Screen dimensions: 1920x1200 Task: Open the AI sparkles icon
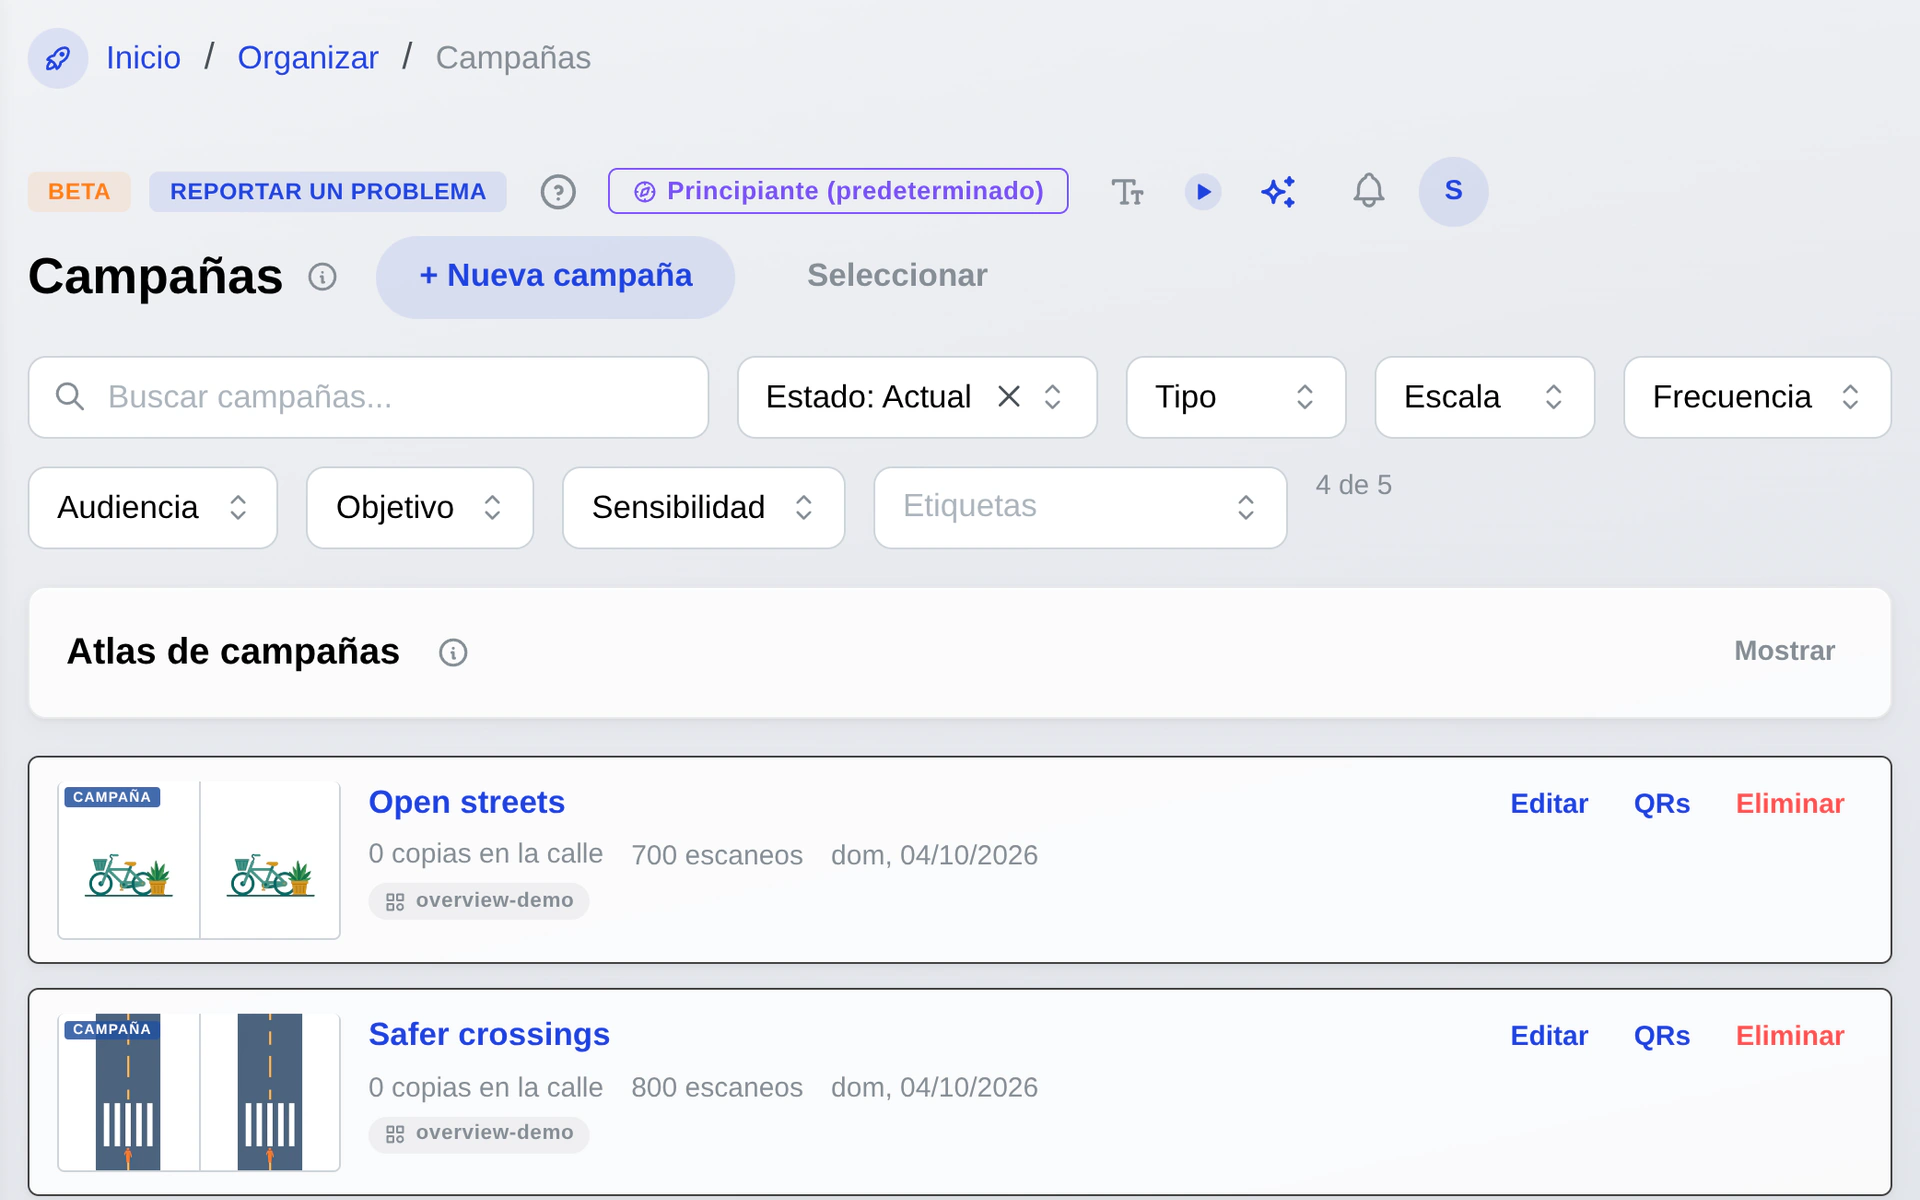[x=1278, y=191]
